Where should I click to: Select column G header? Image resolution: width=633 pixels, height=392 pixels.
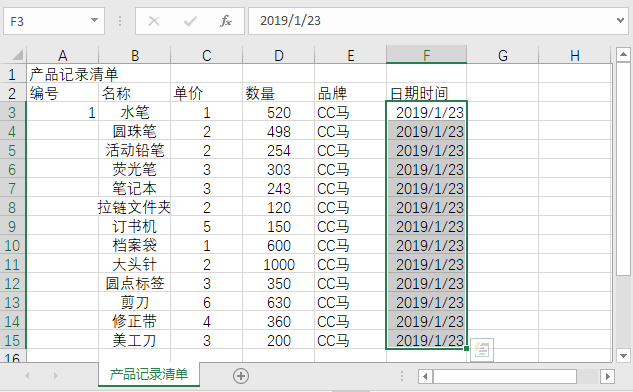503,55
